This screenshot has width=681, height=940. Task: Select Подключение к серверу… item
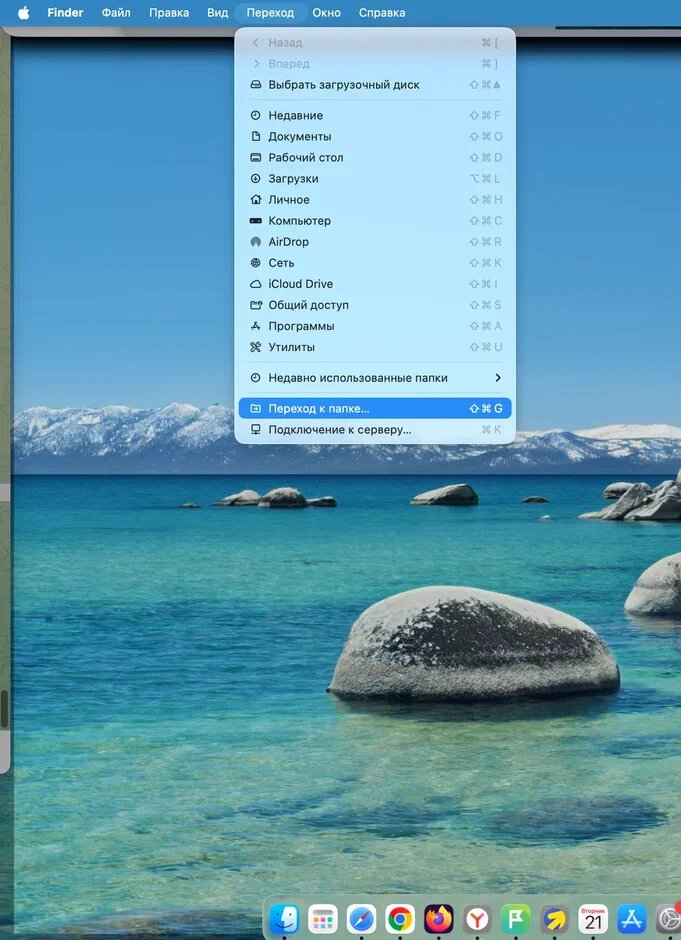click(375, 429)
